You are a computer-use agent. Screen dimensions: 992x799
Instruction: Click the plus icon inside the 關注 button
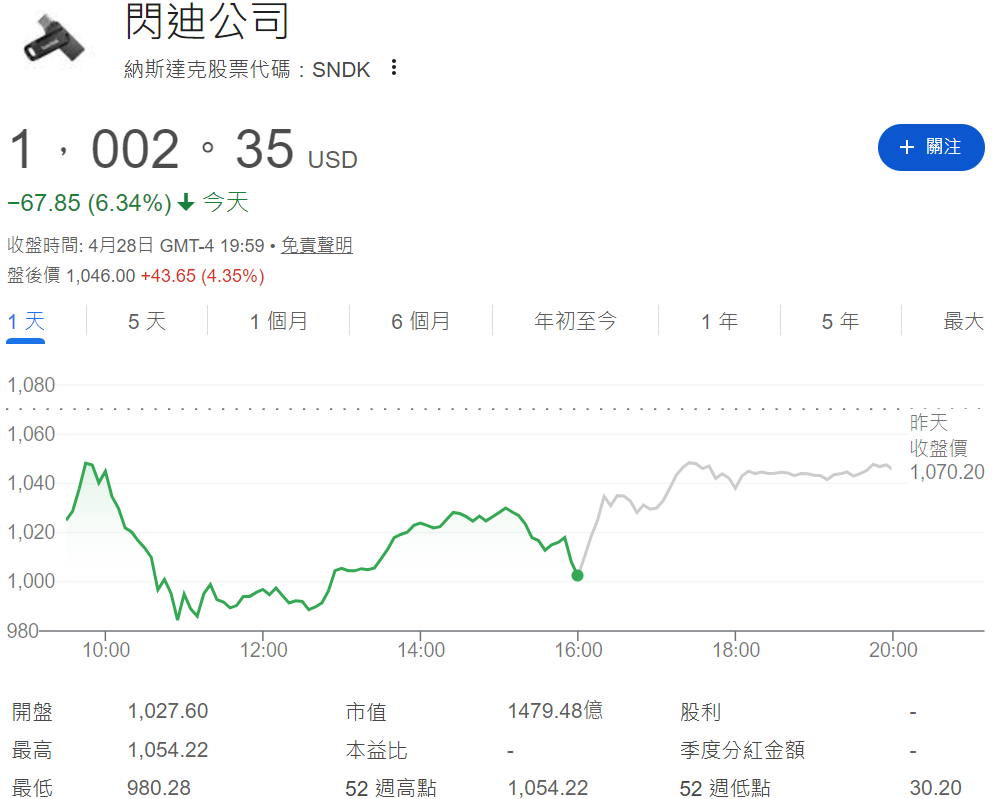point(906,147)
